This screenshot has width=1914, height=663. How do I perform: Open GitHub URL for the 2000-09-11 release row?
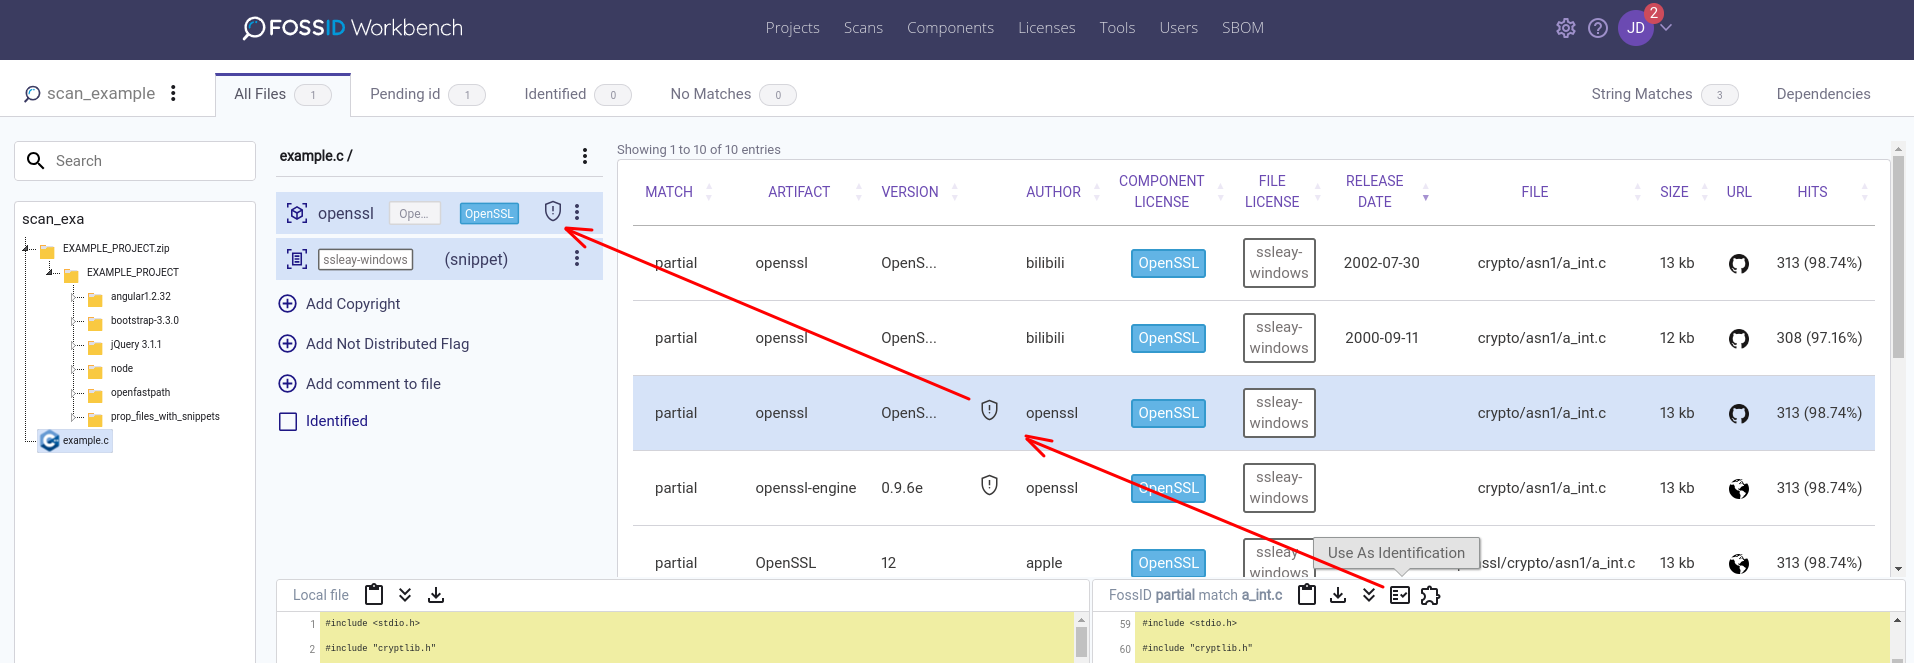pyautogui.click(x=1739, y=339)
